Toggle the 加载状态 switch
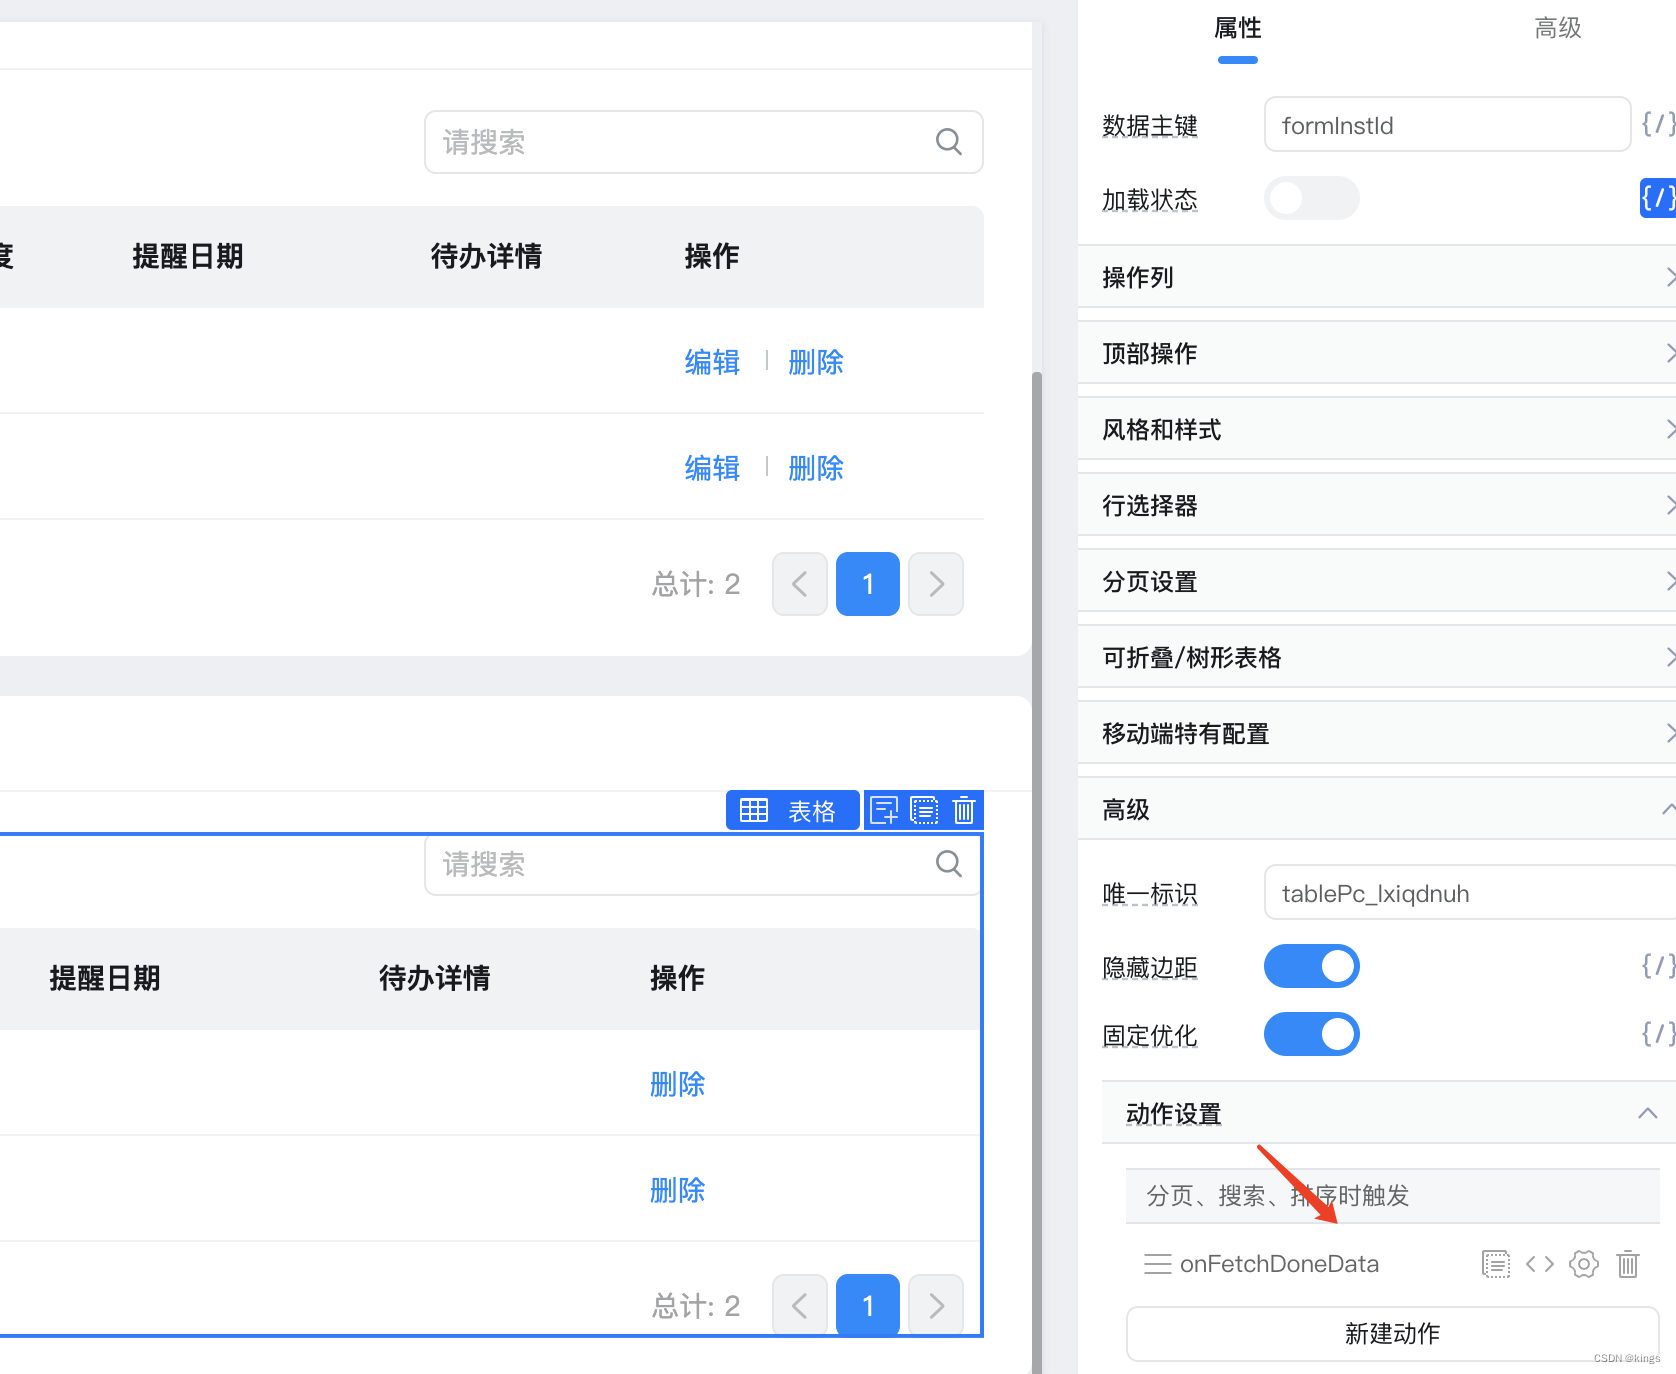This screenshot has width=1676, height=1374. point(1311,198)
